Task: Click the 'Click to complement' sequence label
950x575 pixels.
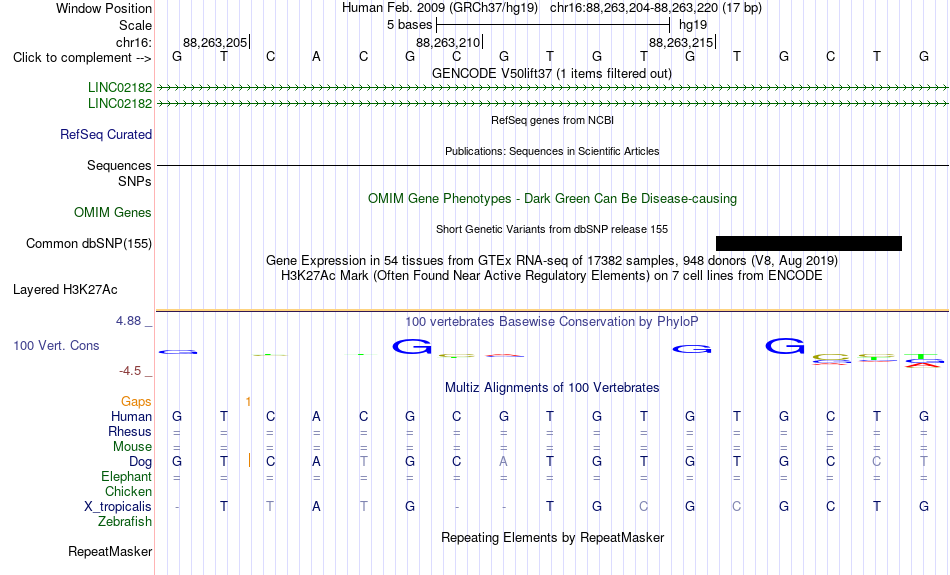Action: click(82, 58)
